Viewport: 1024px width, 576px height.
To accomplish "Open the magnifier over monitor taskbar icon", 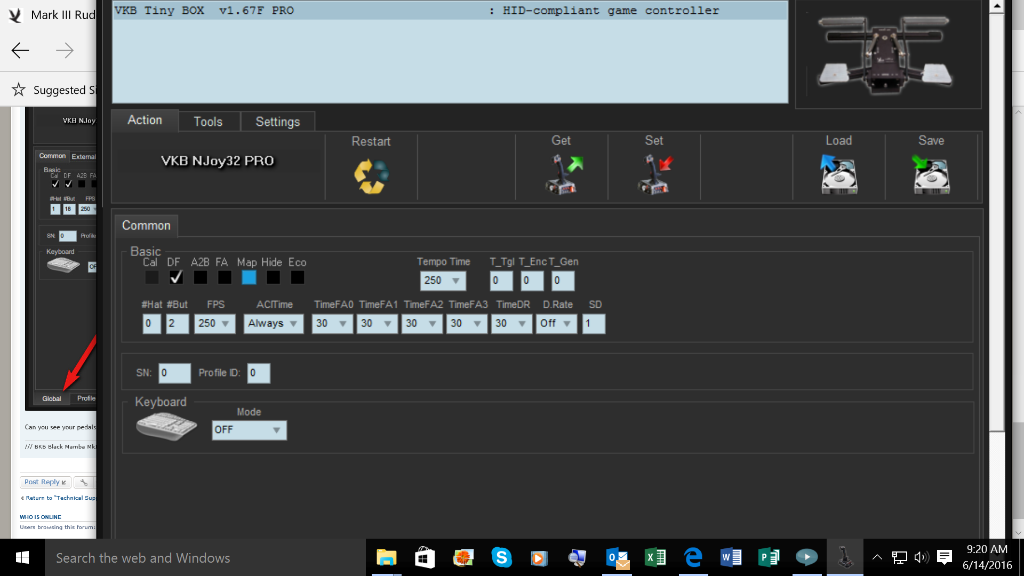I will (x=577, y=558).
